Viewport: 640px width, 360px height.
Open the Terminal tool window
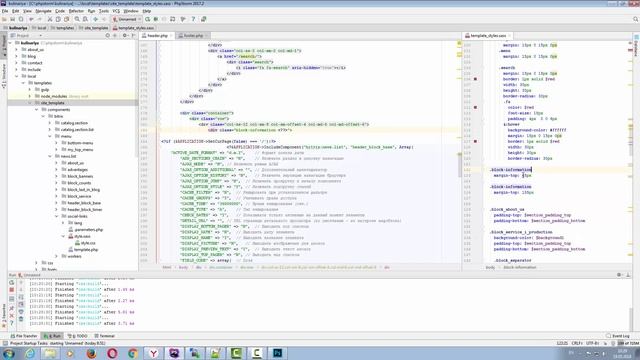coord(105,336)
